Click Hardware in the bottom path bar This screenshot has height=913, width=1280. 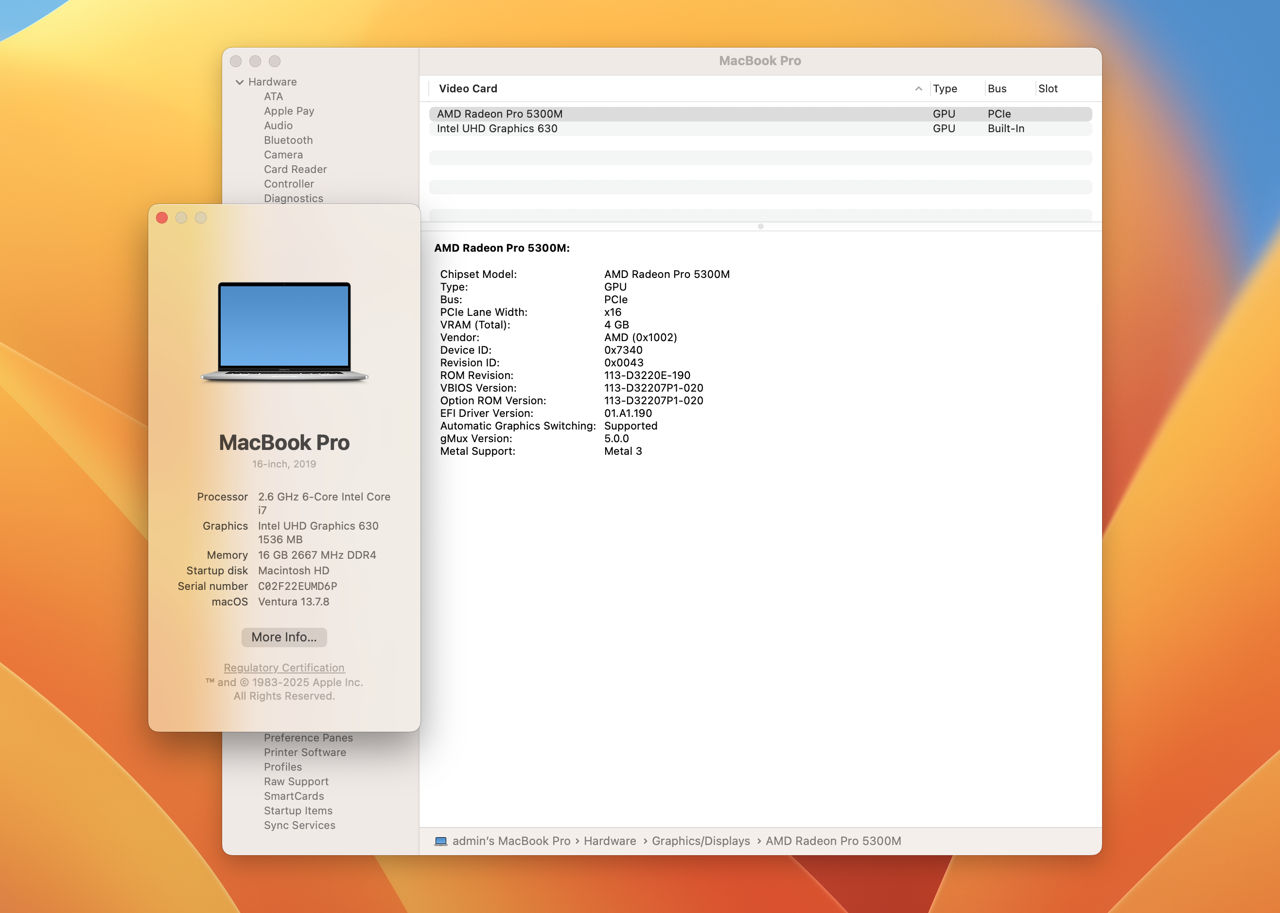(610, 841)
